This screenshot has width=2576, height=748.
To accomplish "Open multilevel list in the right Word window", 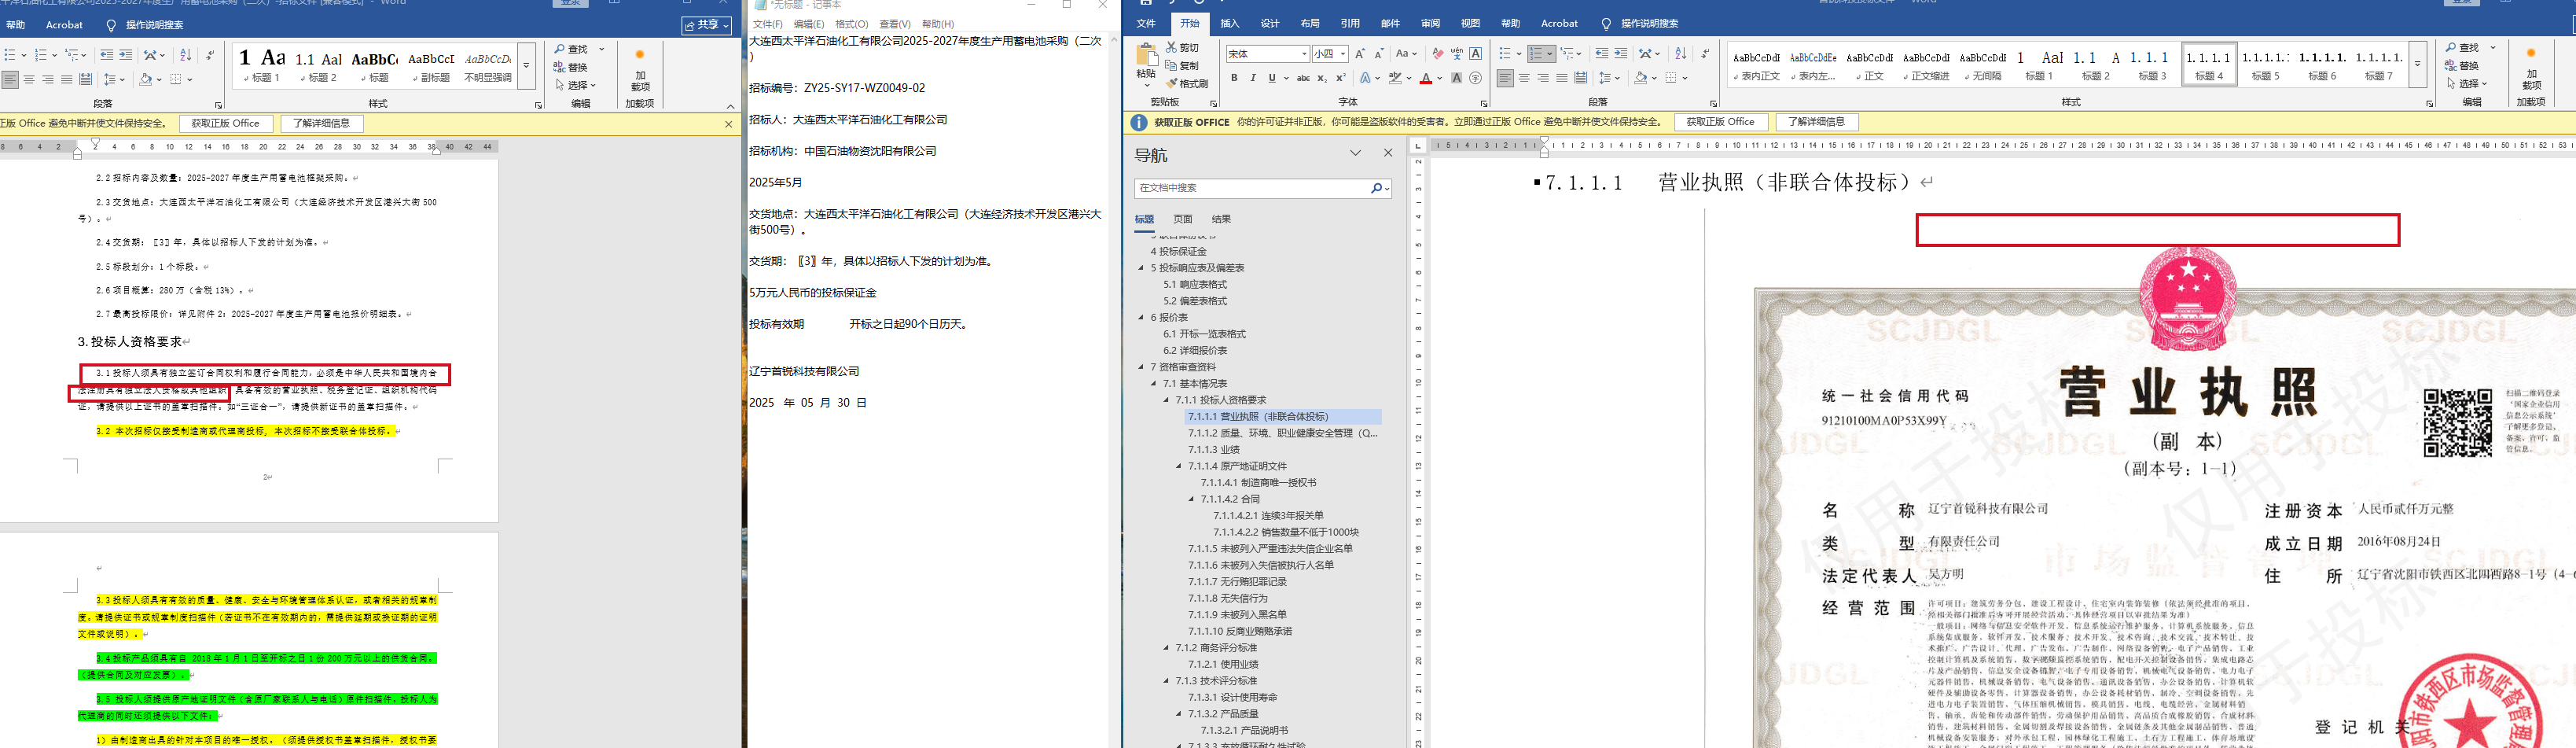I will 1568,54.
